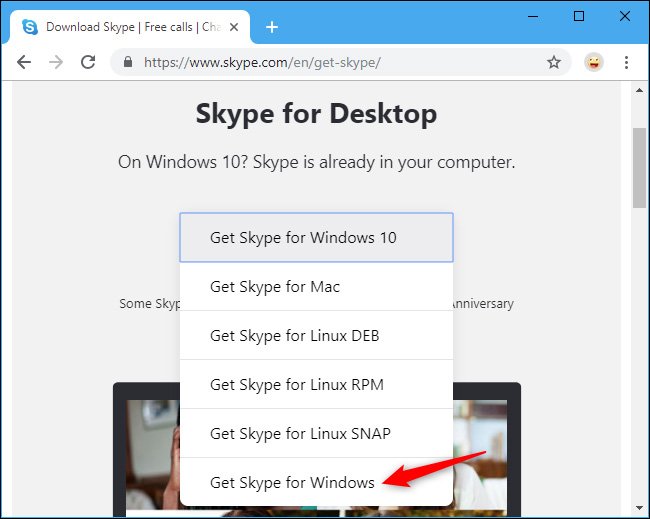The height and width of the screenshot is (519, 650).
Task: View site info via the padlock icon
Action: [x=127, y=62]
